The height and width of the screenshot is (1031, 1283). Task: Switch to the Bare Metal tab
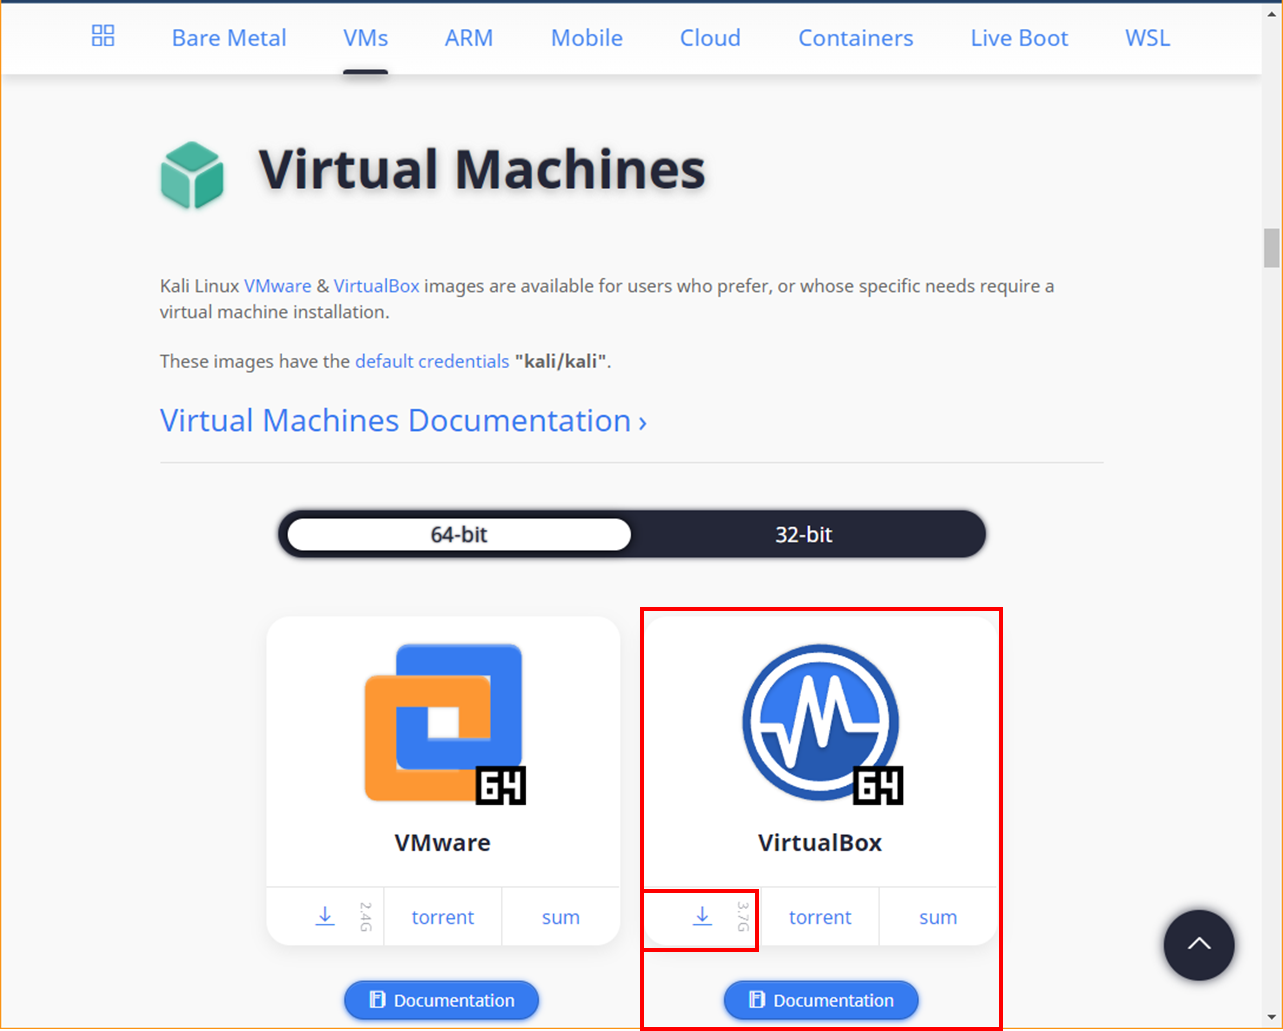pos(228,37)
